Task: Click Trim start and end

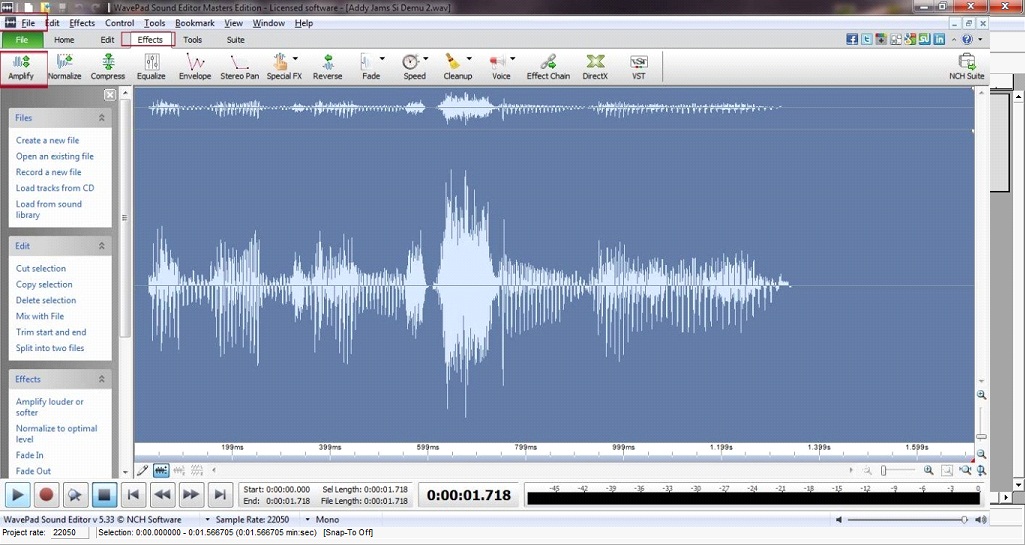Action: (x=51, y=332)
